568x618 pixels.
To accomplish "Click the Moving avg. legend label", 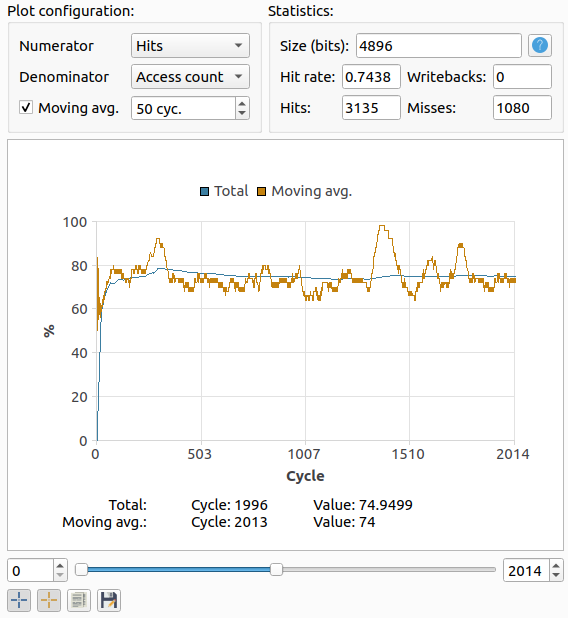I will click(311, 192).
